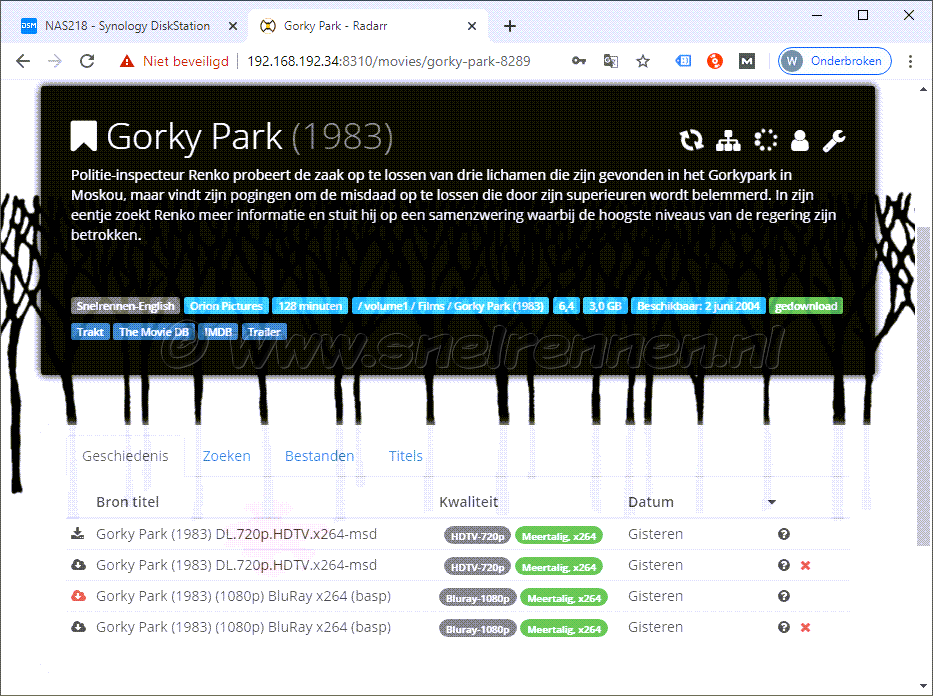Open manual search person icon
Screen dimensions: 933x696
pos(800,140)
